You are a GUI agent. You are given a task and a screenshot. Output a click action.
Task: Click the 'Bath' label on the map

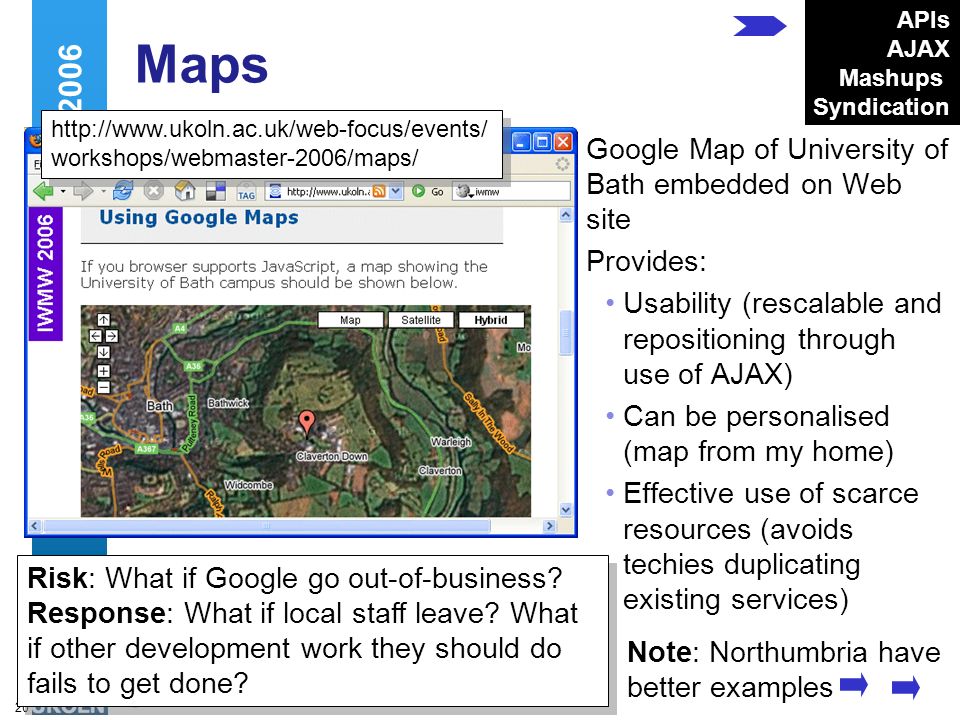[160, 406]
